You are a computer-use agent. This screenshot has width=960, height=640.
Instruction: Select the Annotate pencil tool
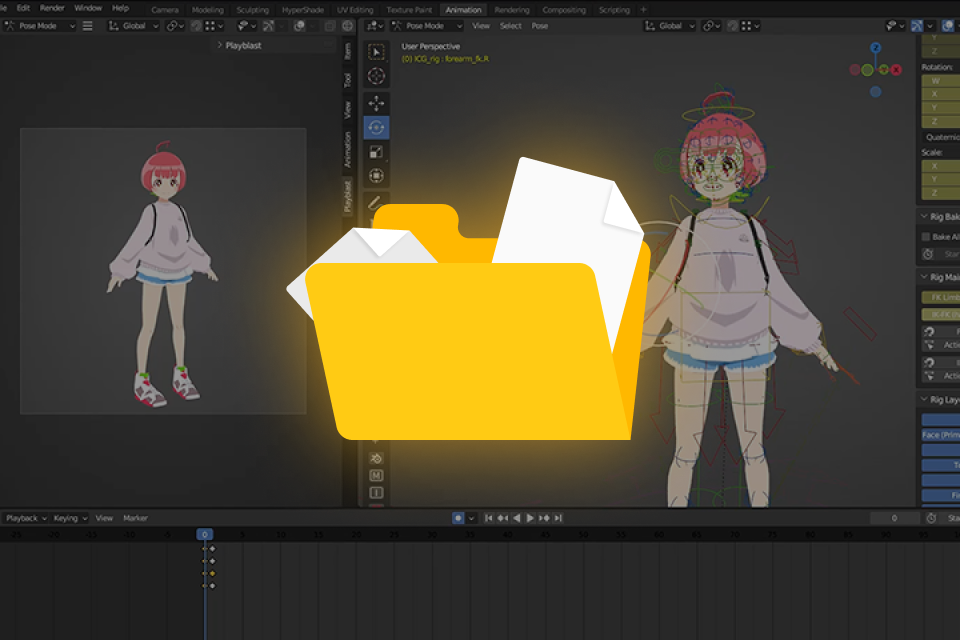pos(374,203)
